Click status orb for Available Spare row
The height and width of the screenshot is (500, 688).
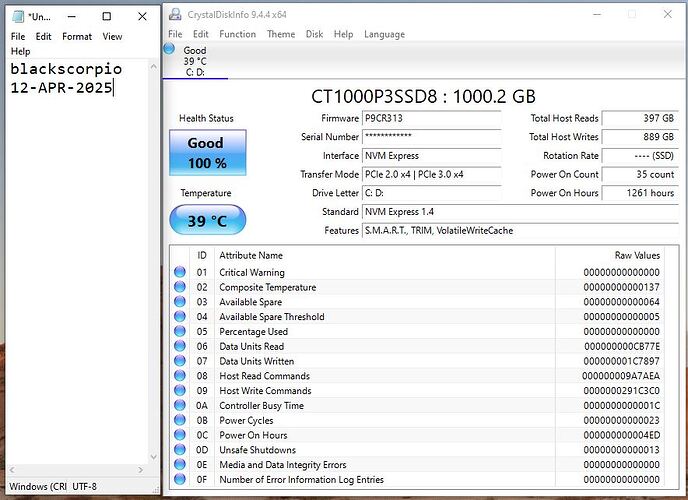point(180,302)
